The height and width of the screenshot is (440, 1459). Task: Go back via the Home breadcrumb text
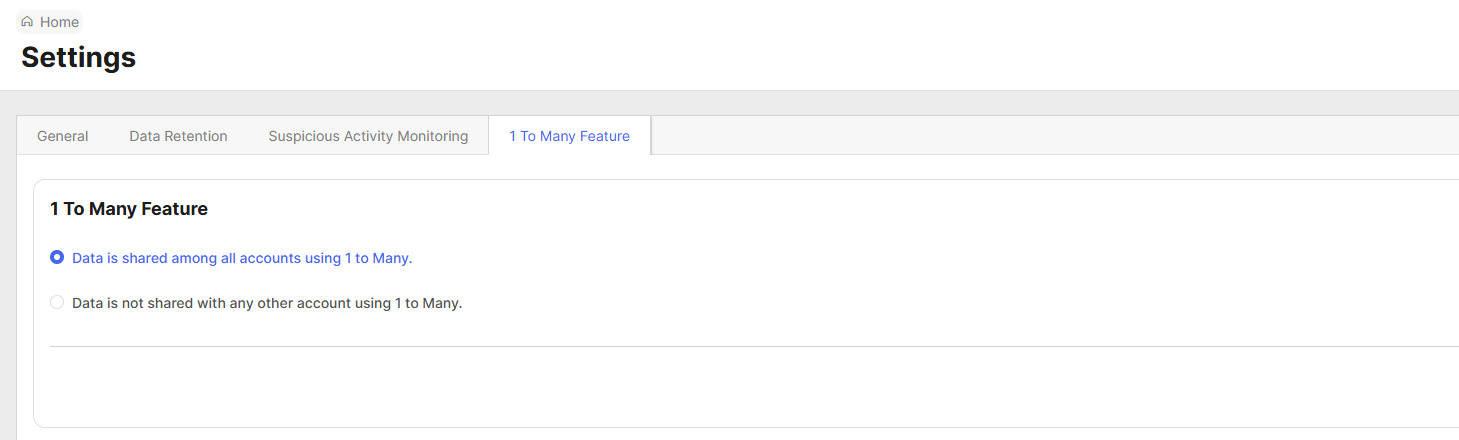(x=59, y=22)
